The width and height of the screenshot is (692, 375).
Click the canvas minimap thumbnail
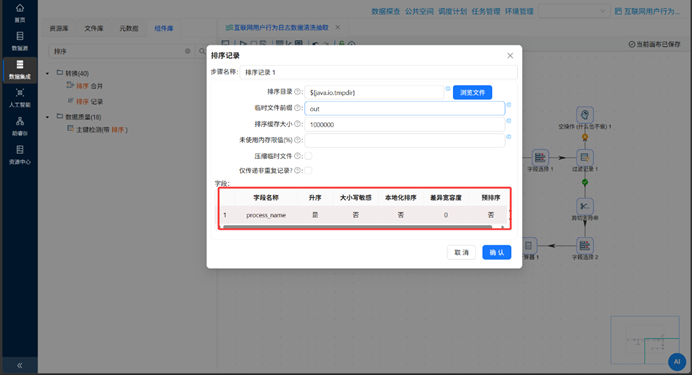pos(645,340)
